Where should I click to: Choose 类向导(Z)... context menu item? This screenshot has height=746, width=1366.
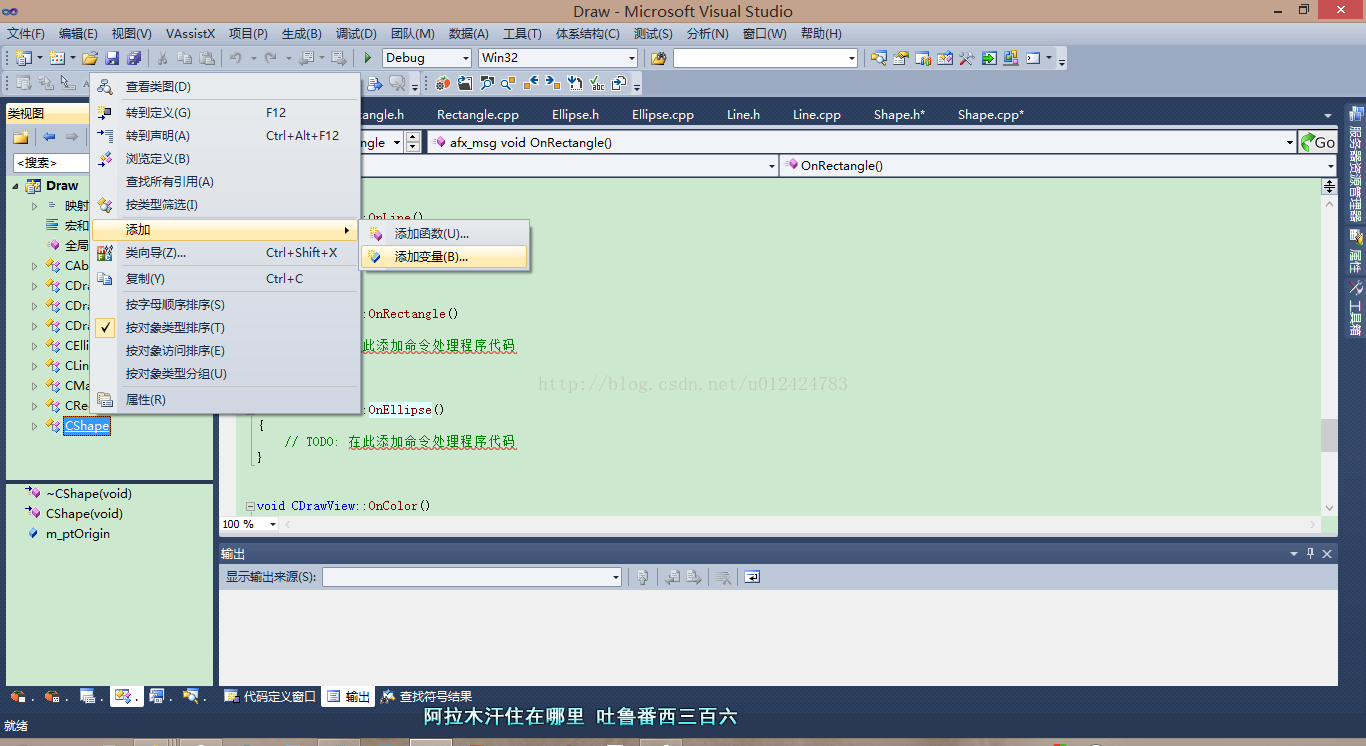[x=225, y=253]
